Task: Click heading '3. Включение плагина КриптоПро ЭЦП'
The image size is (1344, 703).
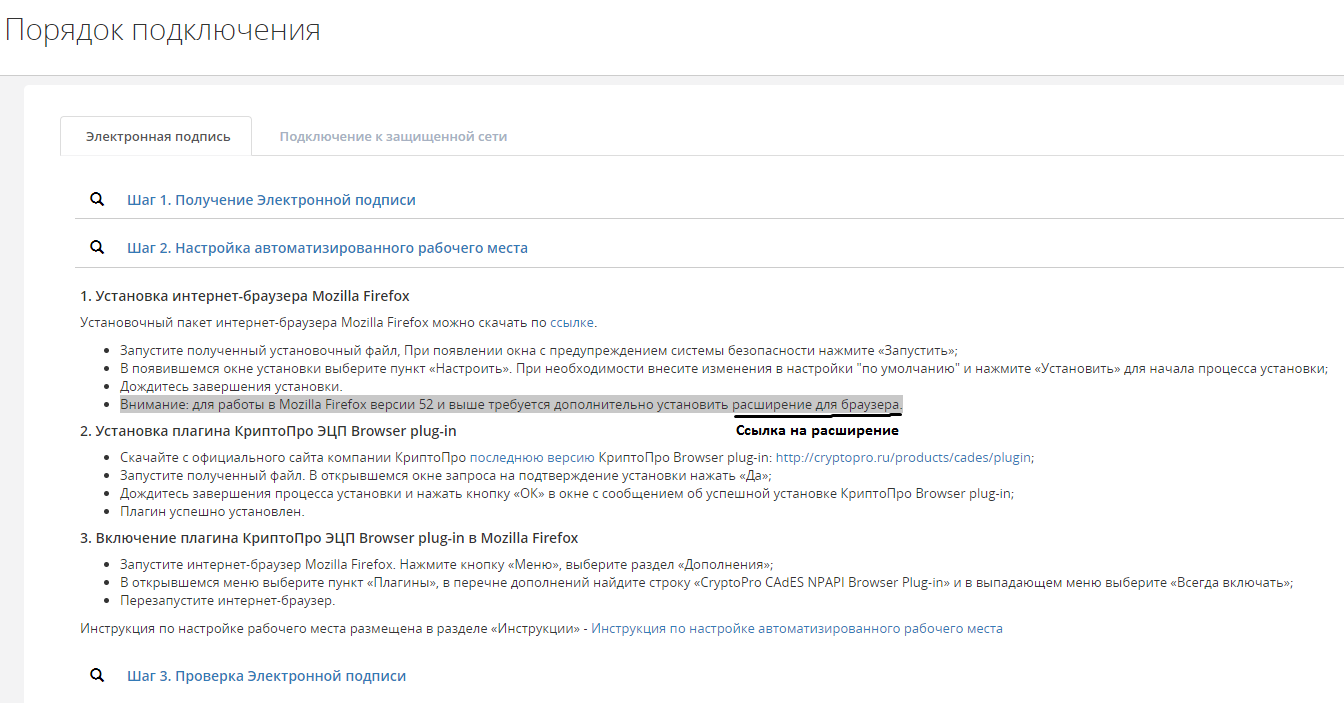Action: click(329, 538)
